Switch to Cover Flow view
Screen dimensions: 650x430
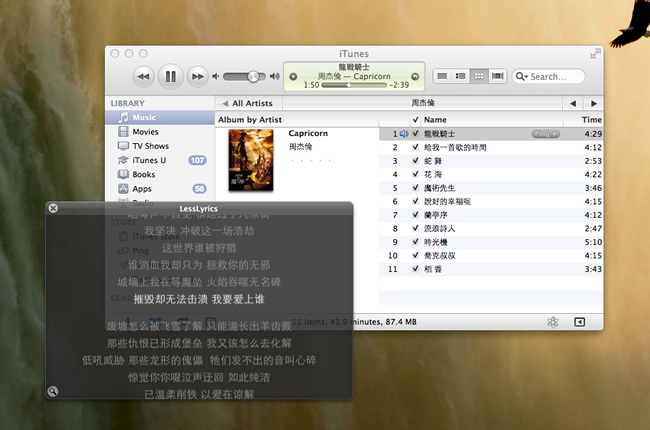click(x=497, y=76)
